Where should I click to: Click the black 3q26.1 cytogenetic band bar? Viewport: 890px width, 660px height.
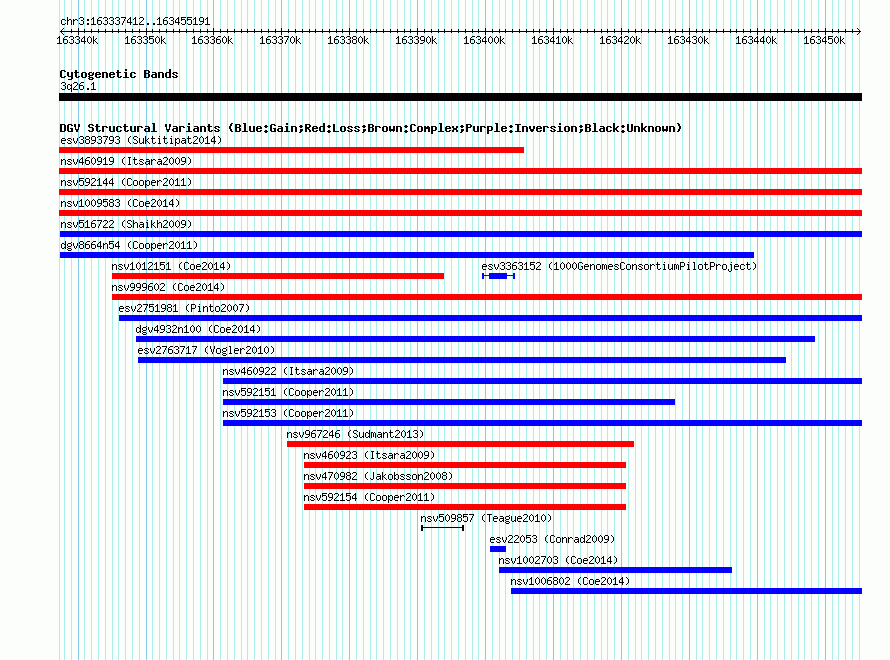point(460,97)
